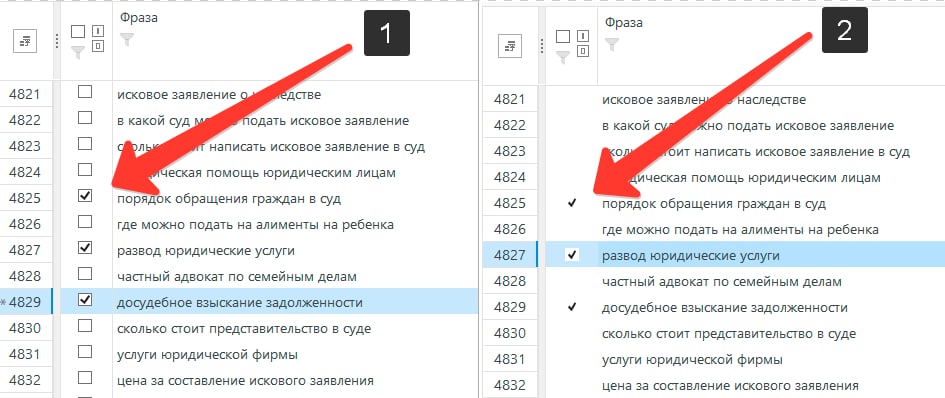
Task: Uncheck the highlighted row 4827 checkbox in right table
Action: (x=572, y=255)
